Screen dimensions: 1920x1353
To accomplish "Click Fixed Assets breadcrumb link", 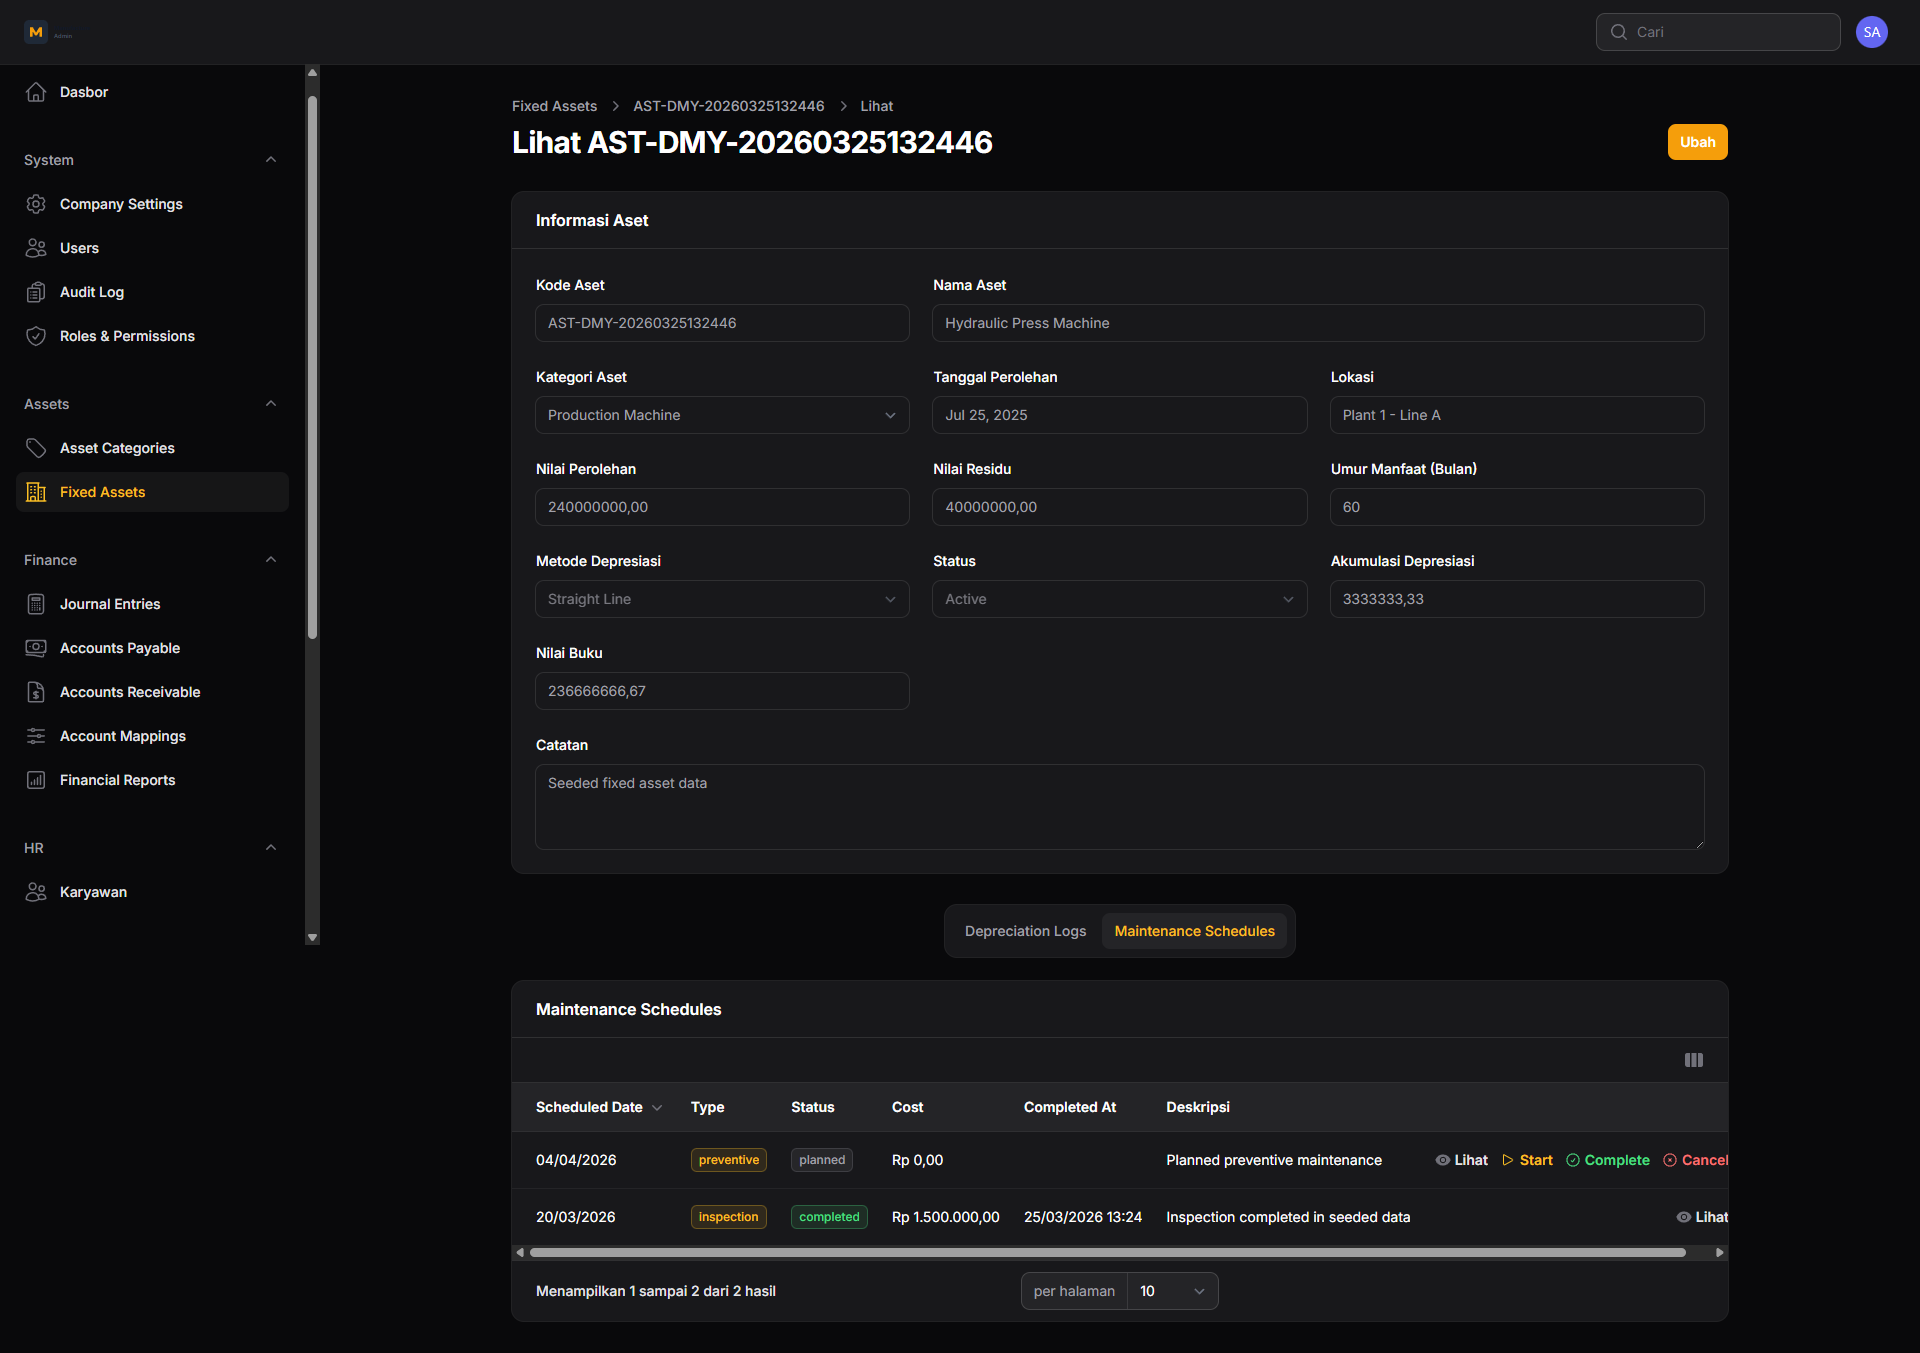I will click(x=554, y=106).
